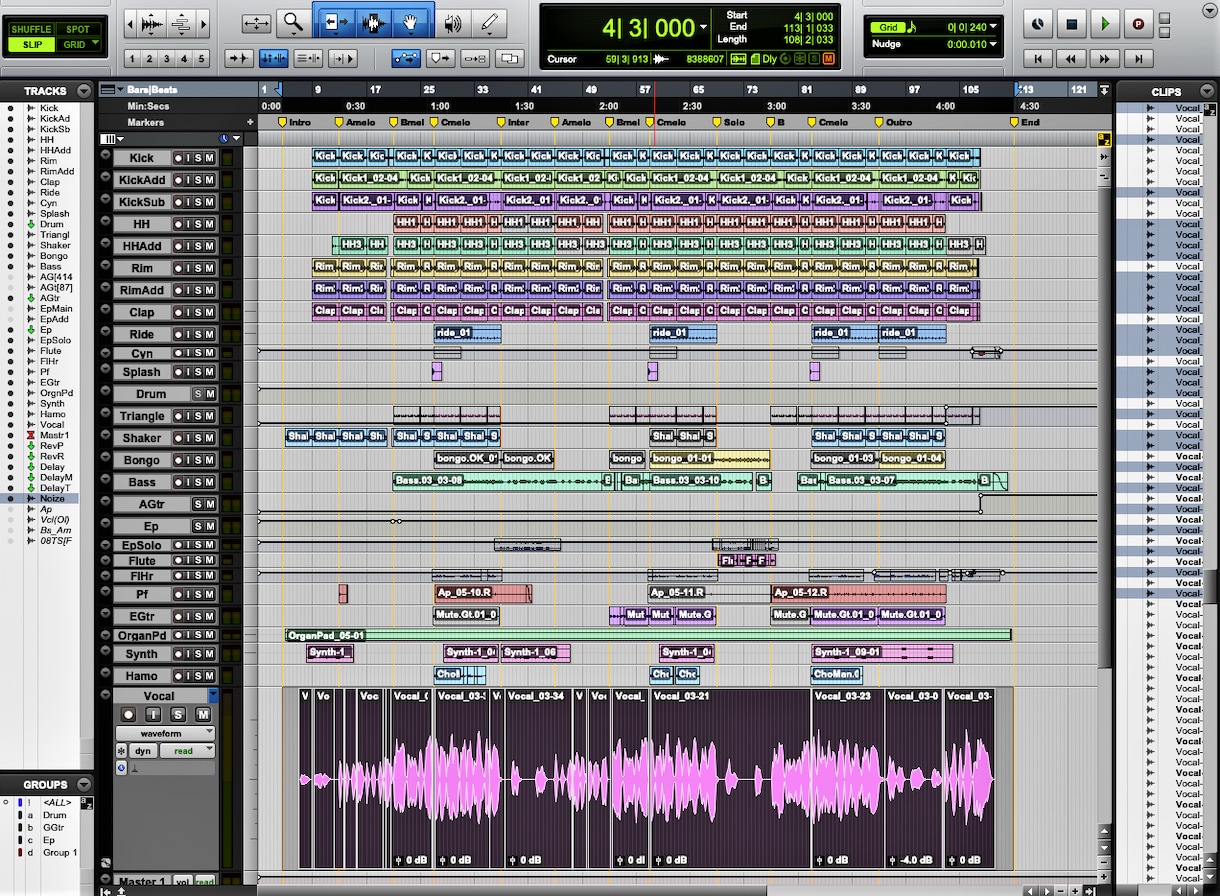Select the Grabber hand tool
Viewport: 1220px width, 896px height.
pos(411,22)
